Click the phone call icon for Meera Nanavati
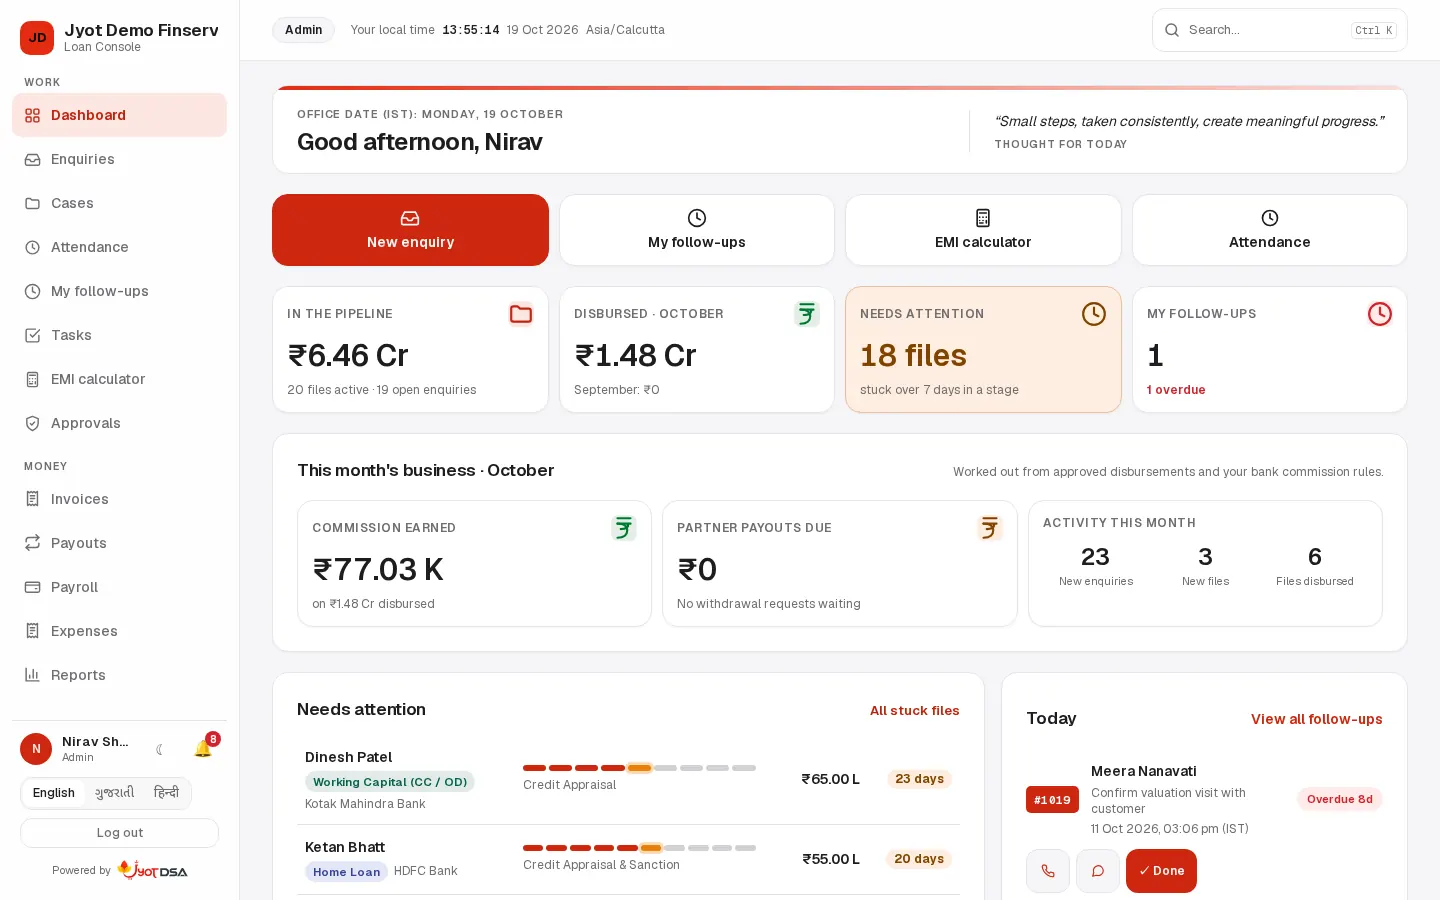The width and height of the screenshot is (1440, 900). 1048,871
